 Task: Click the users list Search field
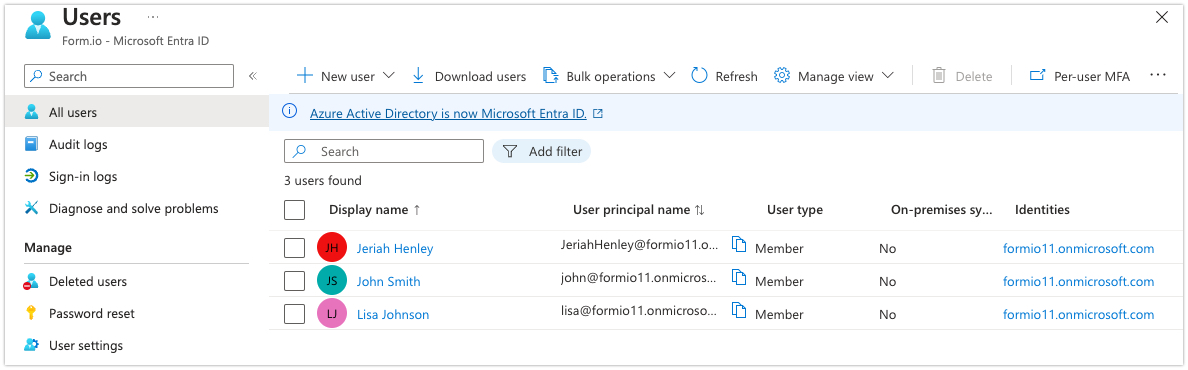[x=384, y=151]
